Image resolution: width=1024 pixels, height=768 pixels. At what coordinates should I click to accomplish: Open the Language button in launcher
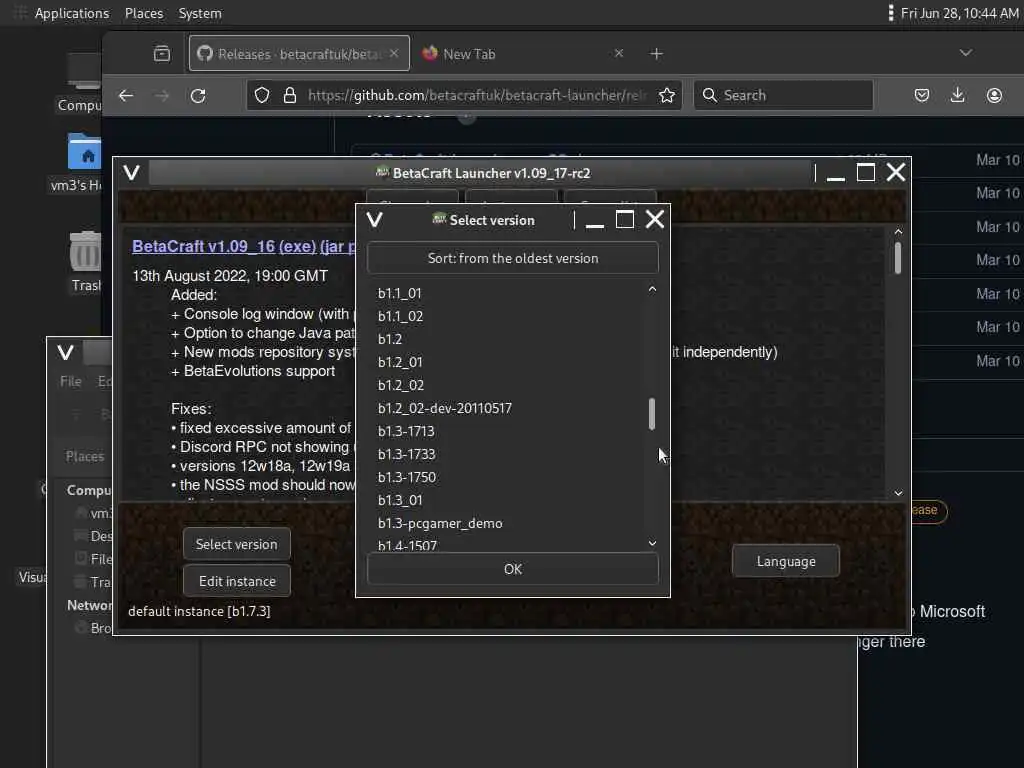coord(786,561)
